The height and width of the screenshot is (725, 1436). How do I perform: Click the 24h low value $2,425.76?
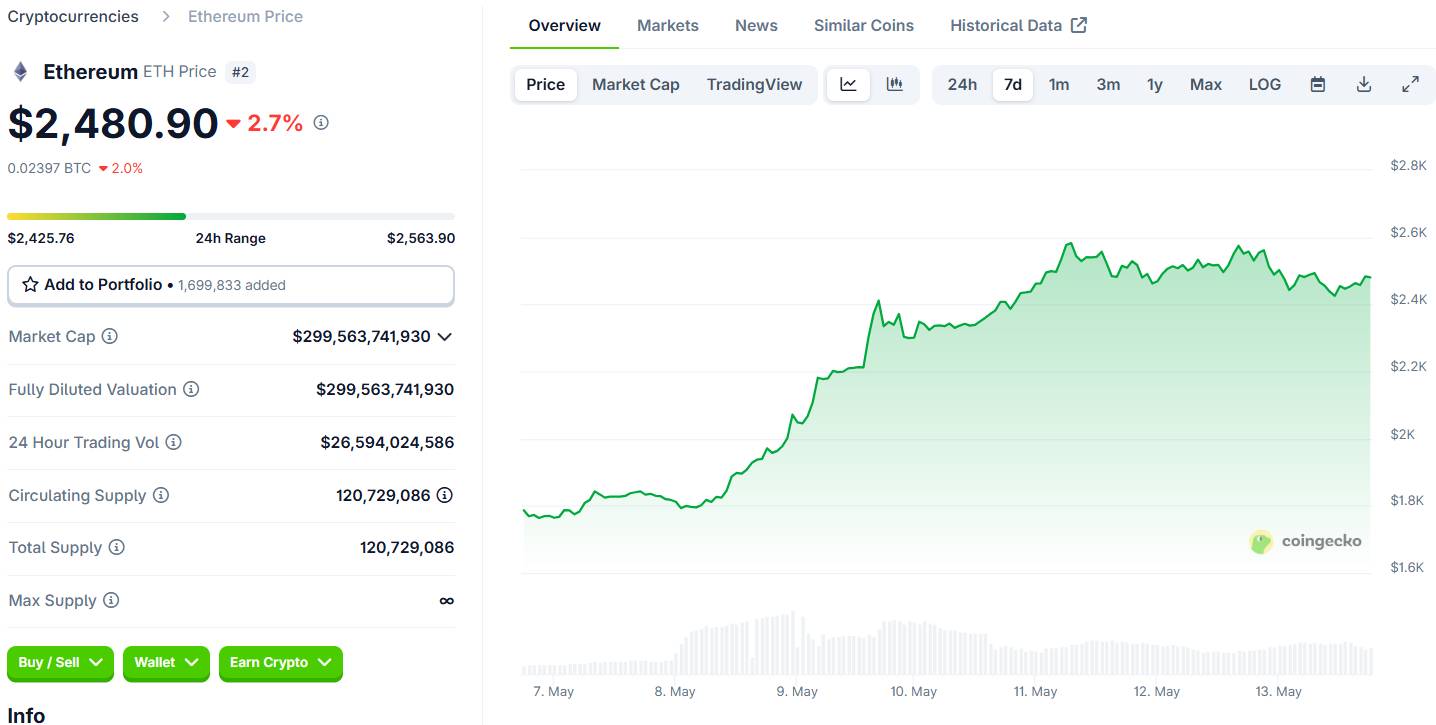[41, 238]
